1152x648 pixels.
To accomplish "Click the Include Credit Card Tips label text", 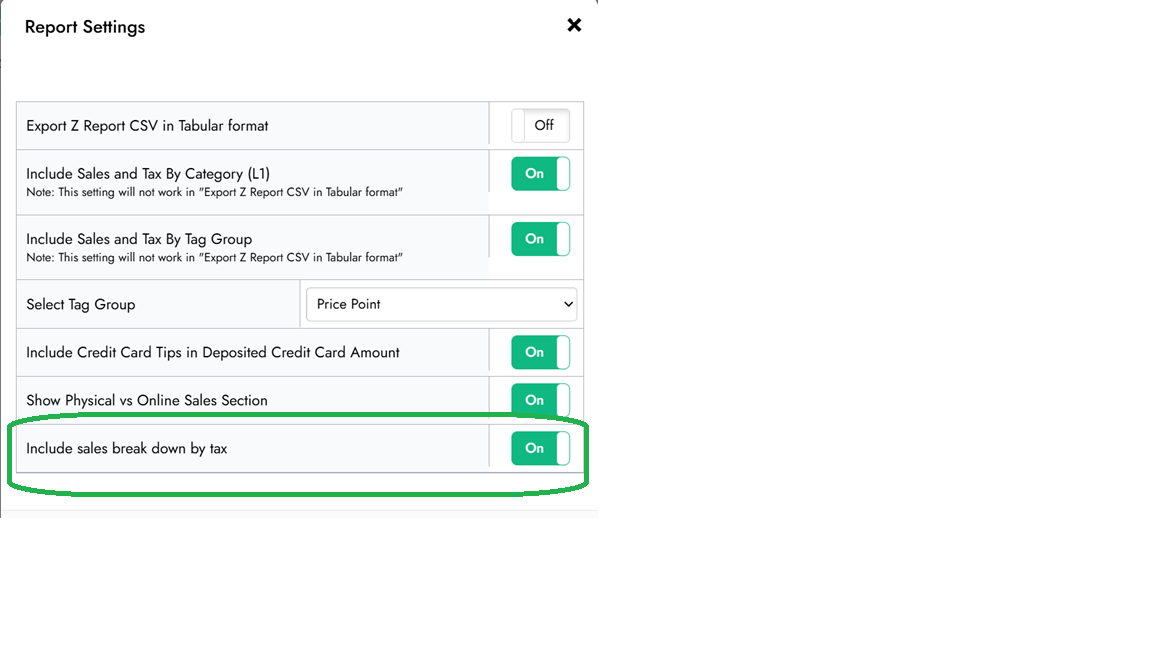I will pos(213,352).
